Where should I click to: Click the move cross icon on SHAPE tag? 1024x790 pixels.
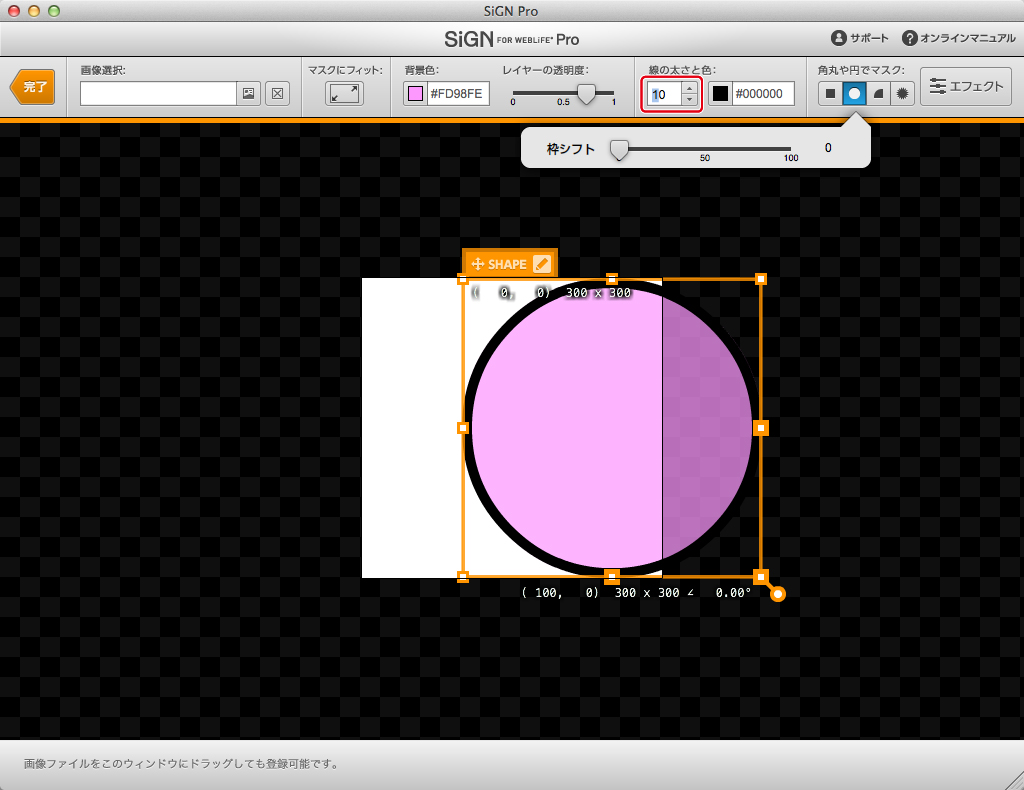pyautogui.click(x=477, y=264)
